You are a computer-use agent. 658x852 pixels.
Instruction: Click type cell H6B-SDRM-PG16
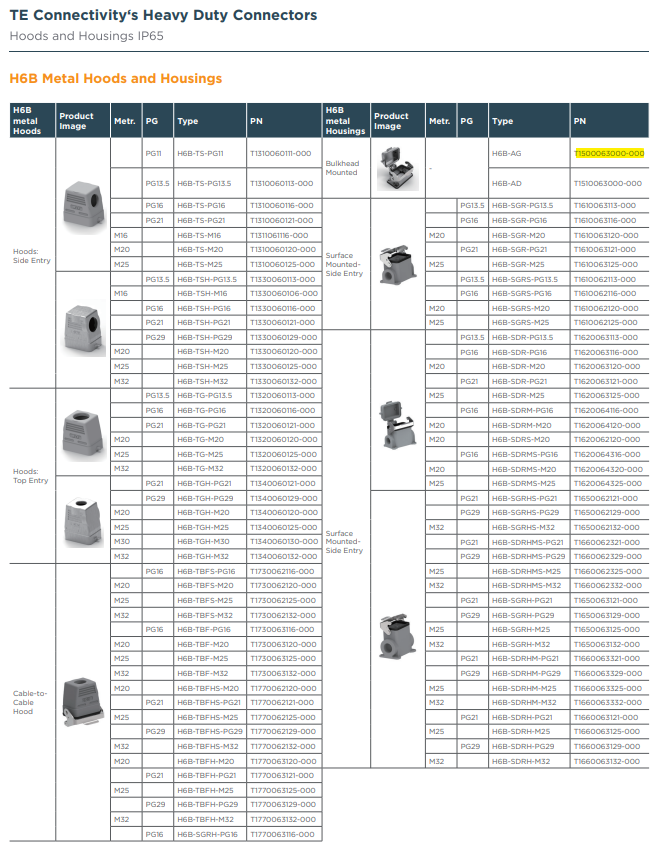tap(522, 410)
